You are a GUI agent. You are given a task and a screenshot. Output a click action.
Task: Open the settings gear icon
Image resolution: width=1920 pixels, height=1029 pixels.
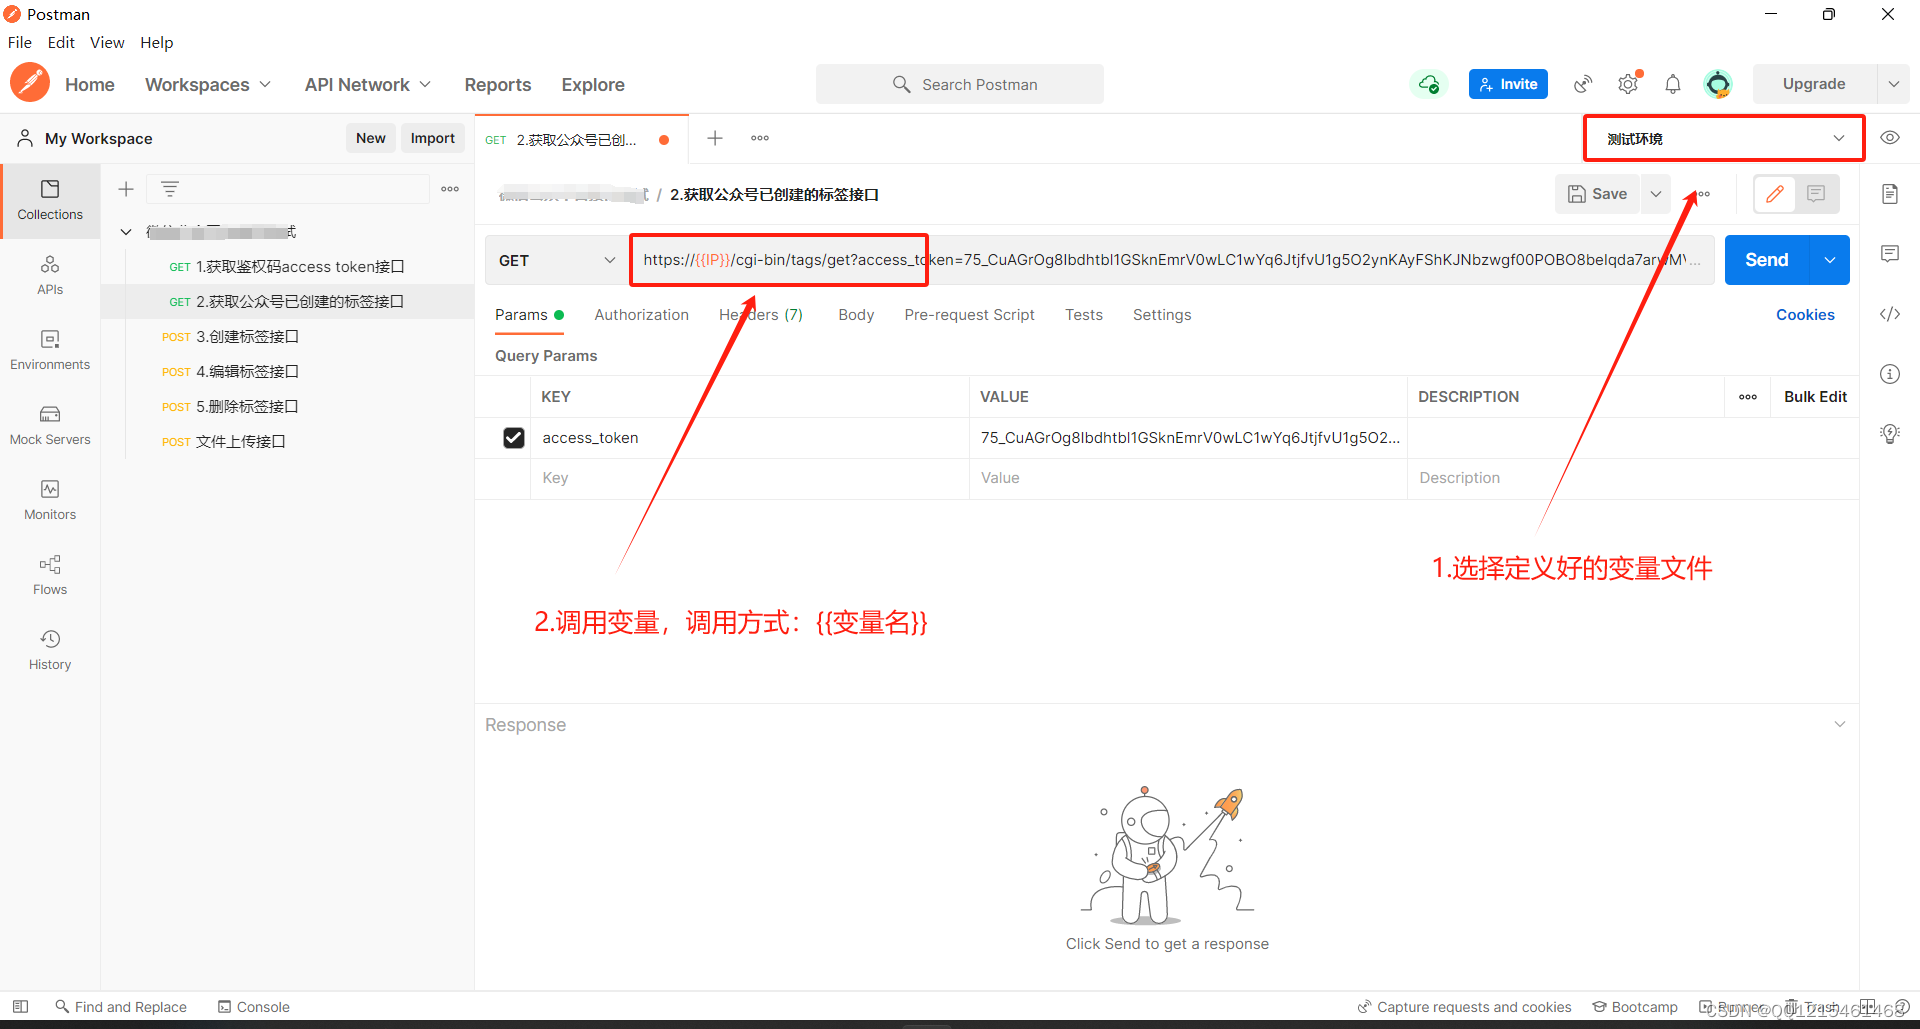pyautogui.click(x=1628, y=84)
